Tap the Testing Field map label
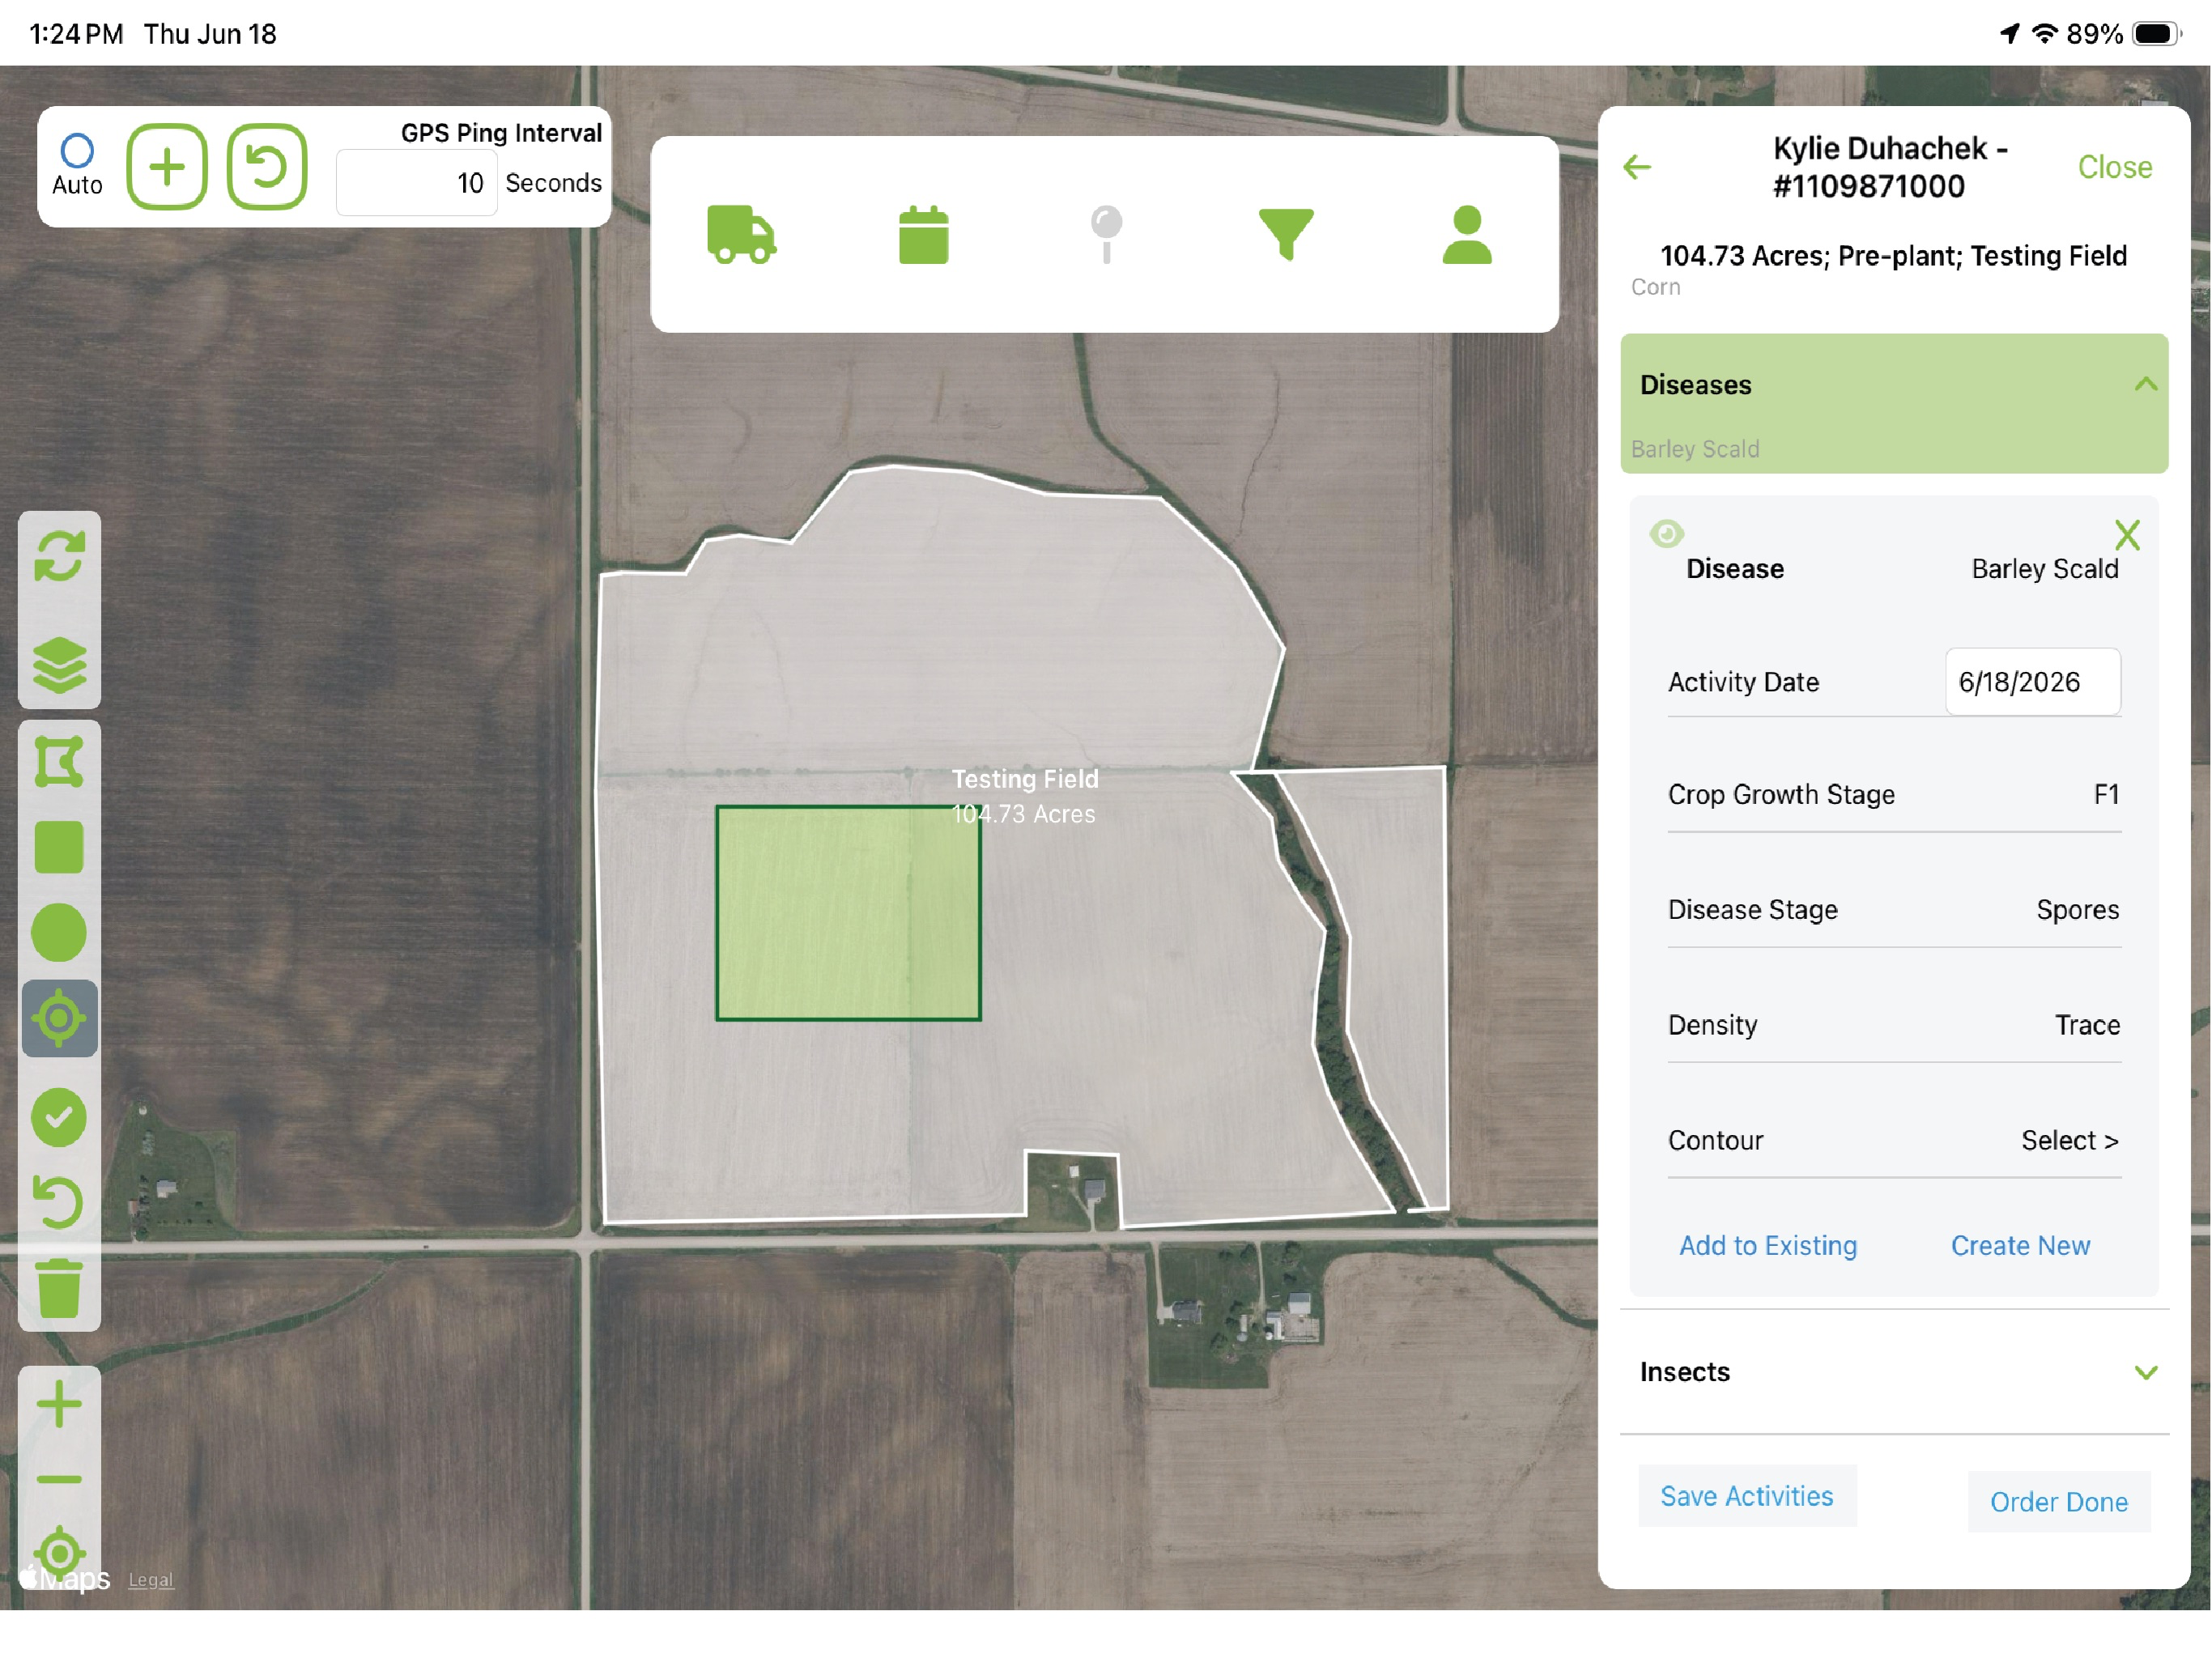Viewport: 2212px width, 1658px height. coord(1025,779)
